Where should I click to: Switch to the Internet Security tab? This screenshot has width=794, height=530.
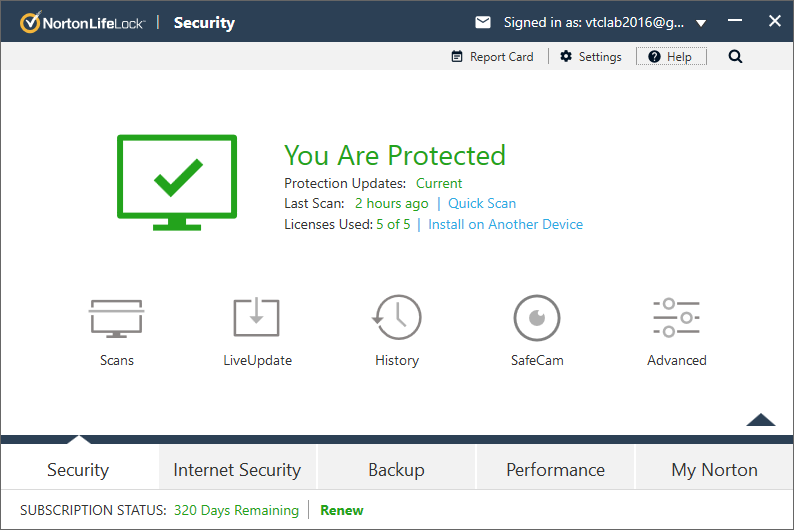click(x=237, y=469)
